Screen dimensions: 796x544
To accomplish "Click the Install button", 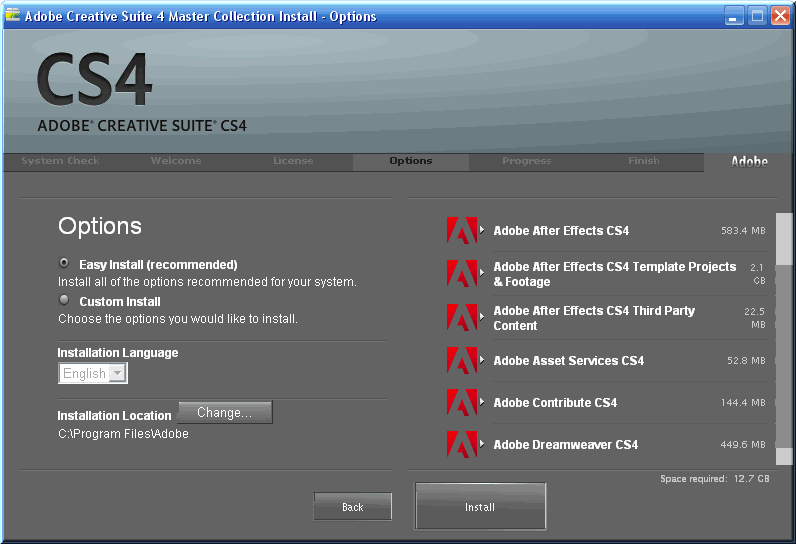I will tap(480, 506).
